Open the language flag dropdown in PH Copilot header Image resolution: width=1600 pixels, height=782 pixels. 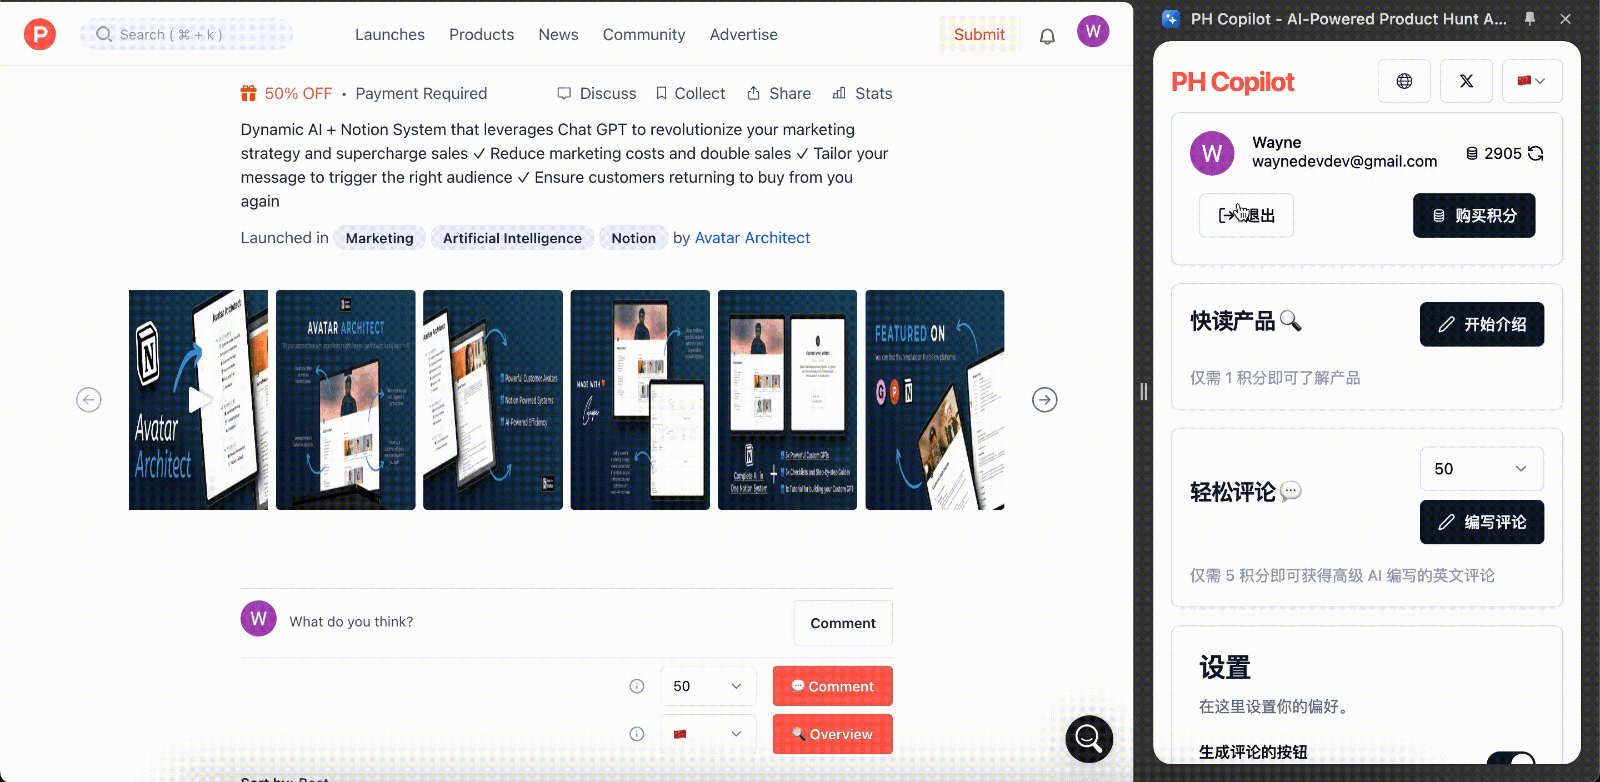point(1532,81)
